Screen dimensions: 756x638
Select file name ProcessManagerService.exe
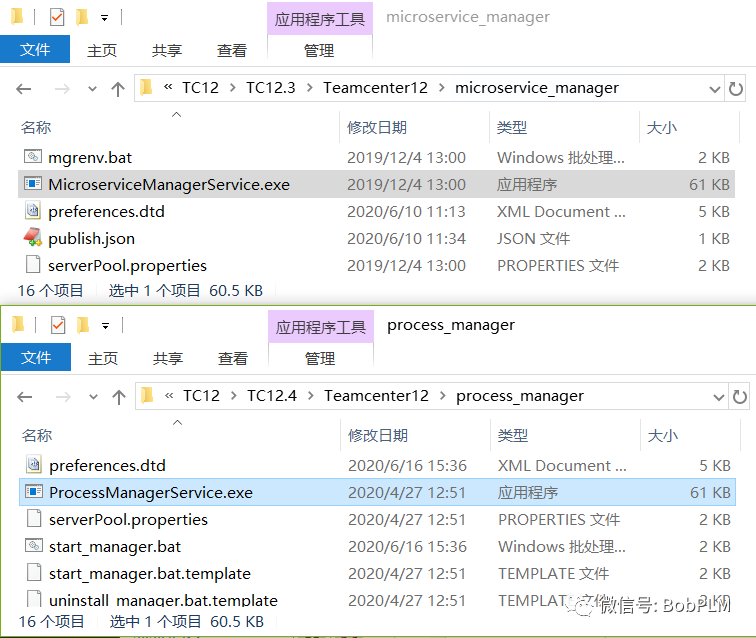[x=151, y=492]
